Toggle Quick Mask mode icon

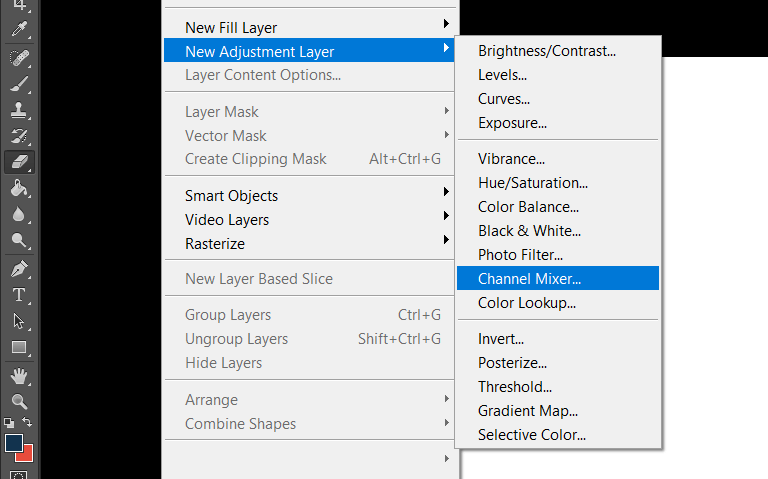click(19, 475)
